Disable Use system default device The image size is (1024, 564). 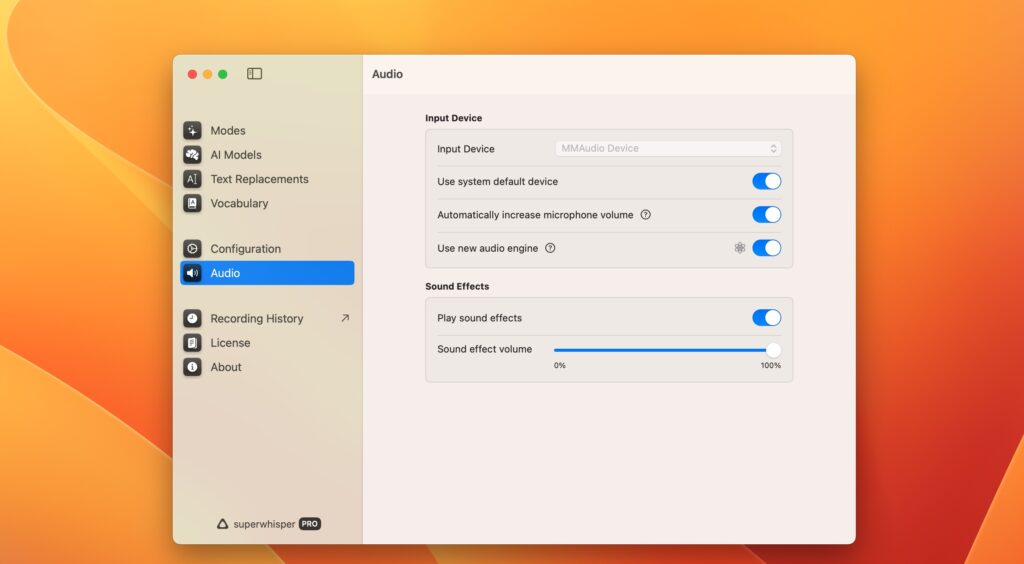(766, 181)
